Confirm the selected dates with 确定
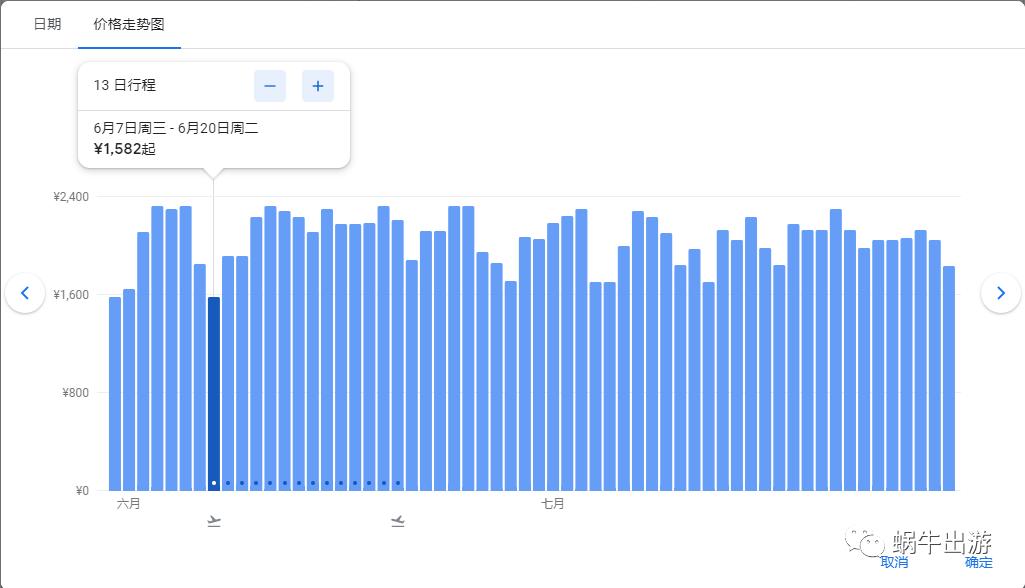 (978, 561)
